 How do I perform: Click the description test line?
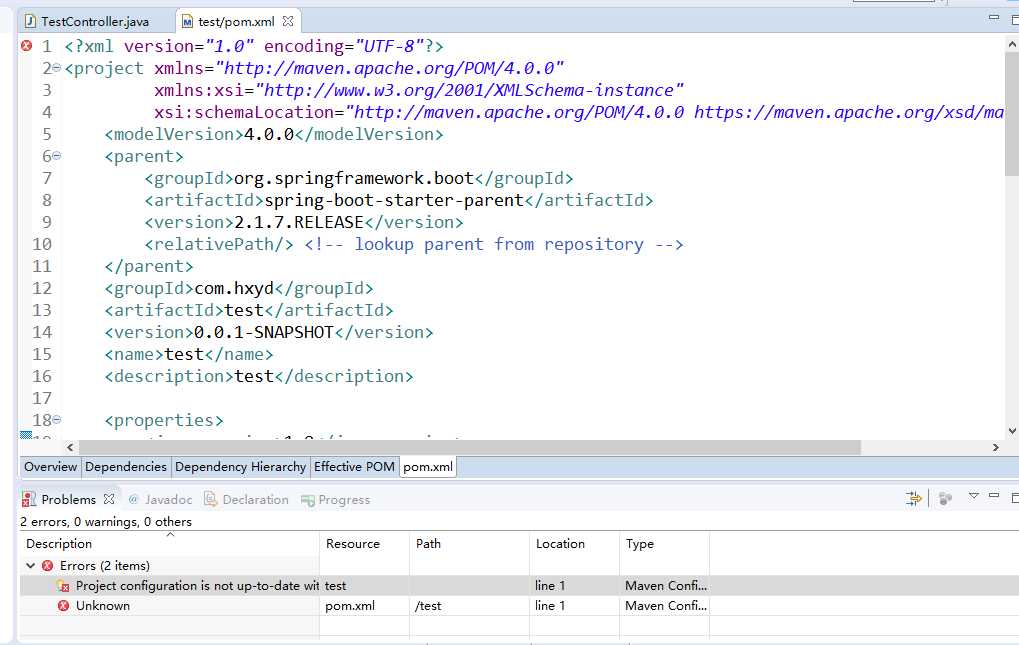259,376
